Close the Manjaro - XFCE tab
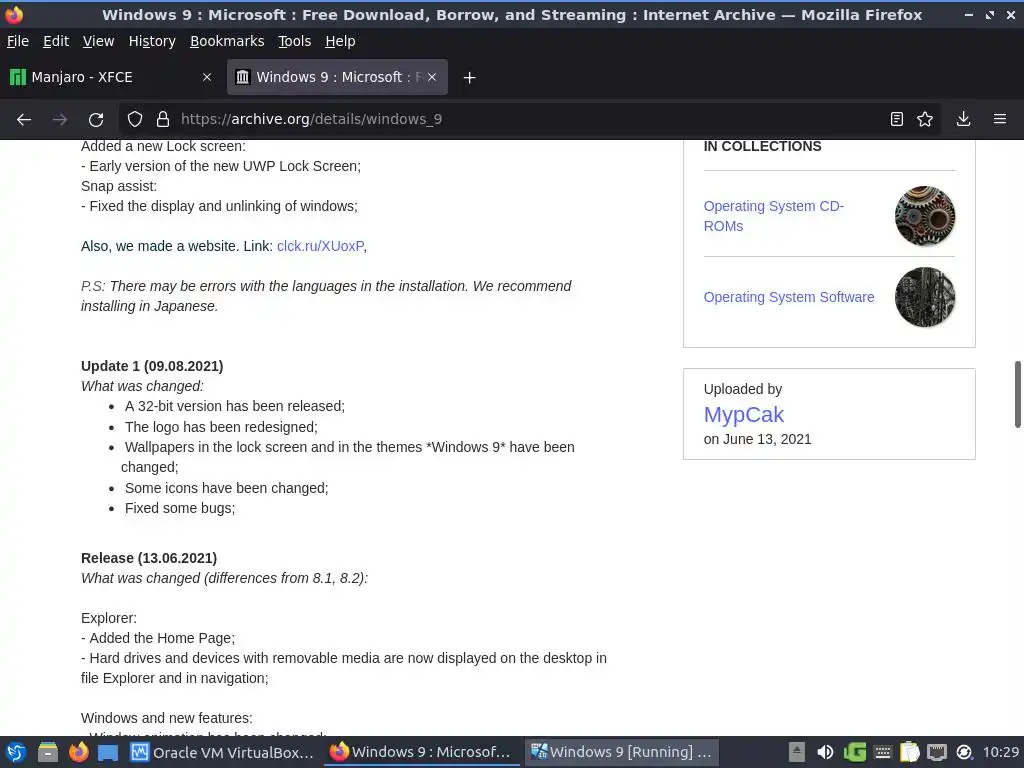This screenshot has width=1024, height=768. pyautogui.click(x=207, y=78)
